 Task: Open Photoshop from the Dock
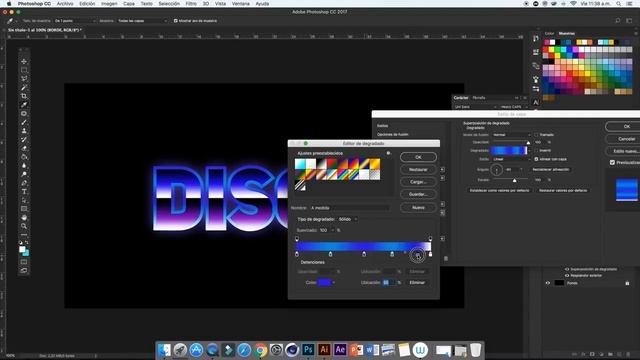point(308,350)
